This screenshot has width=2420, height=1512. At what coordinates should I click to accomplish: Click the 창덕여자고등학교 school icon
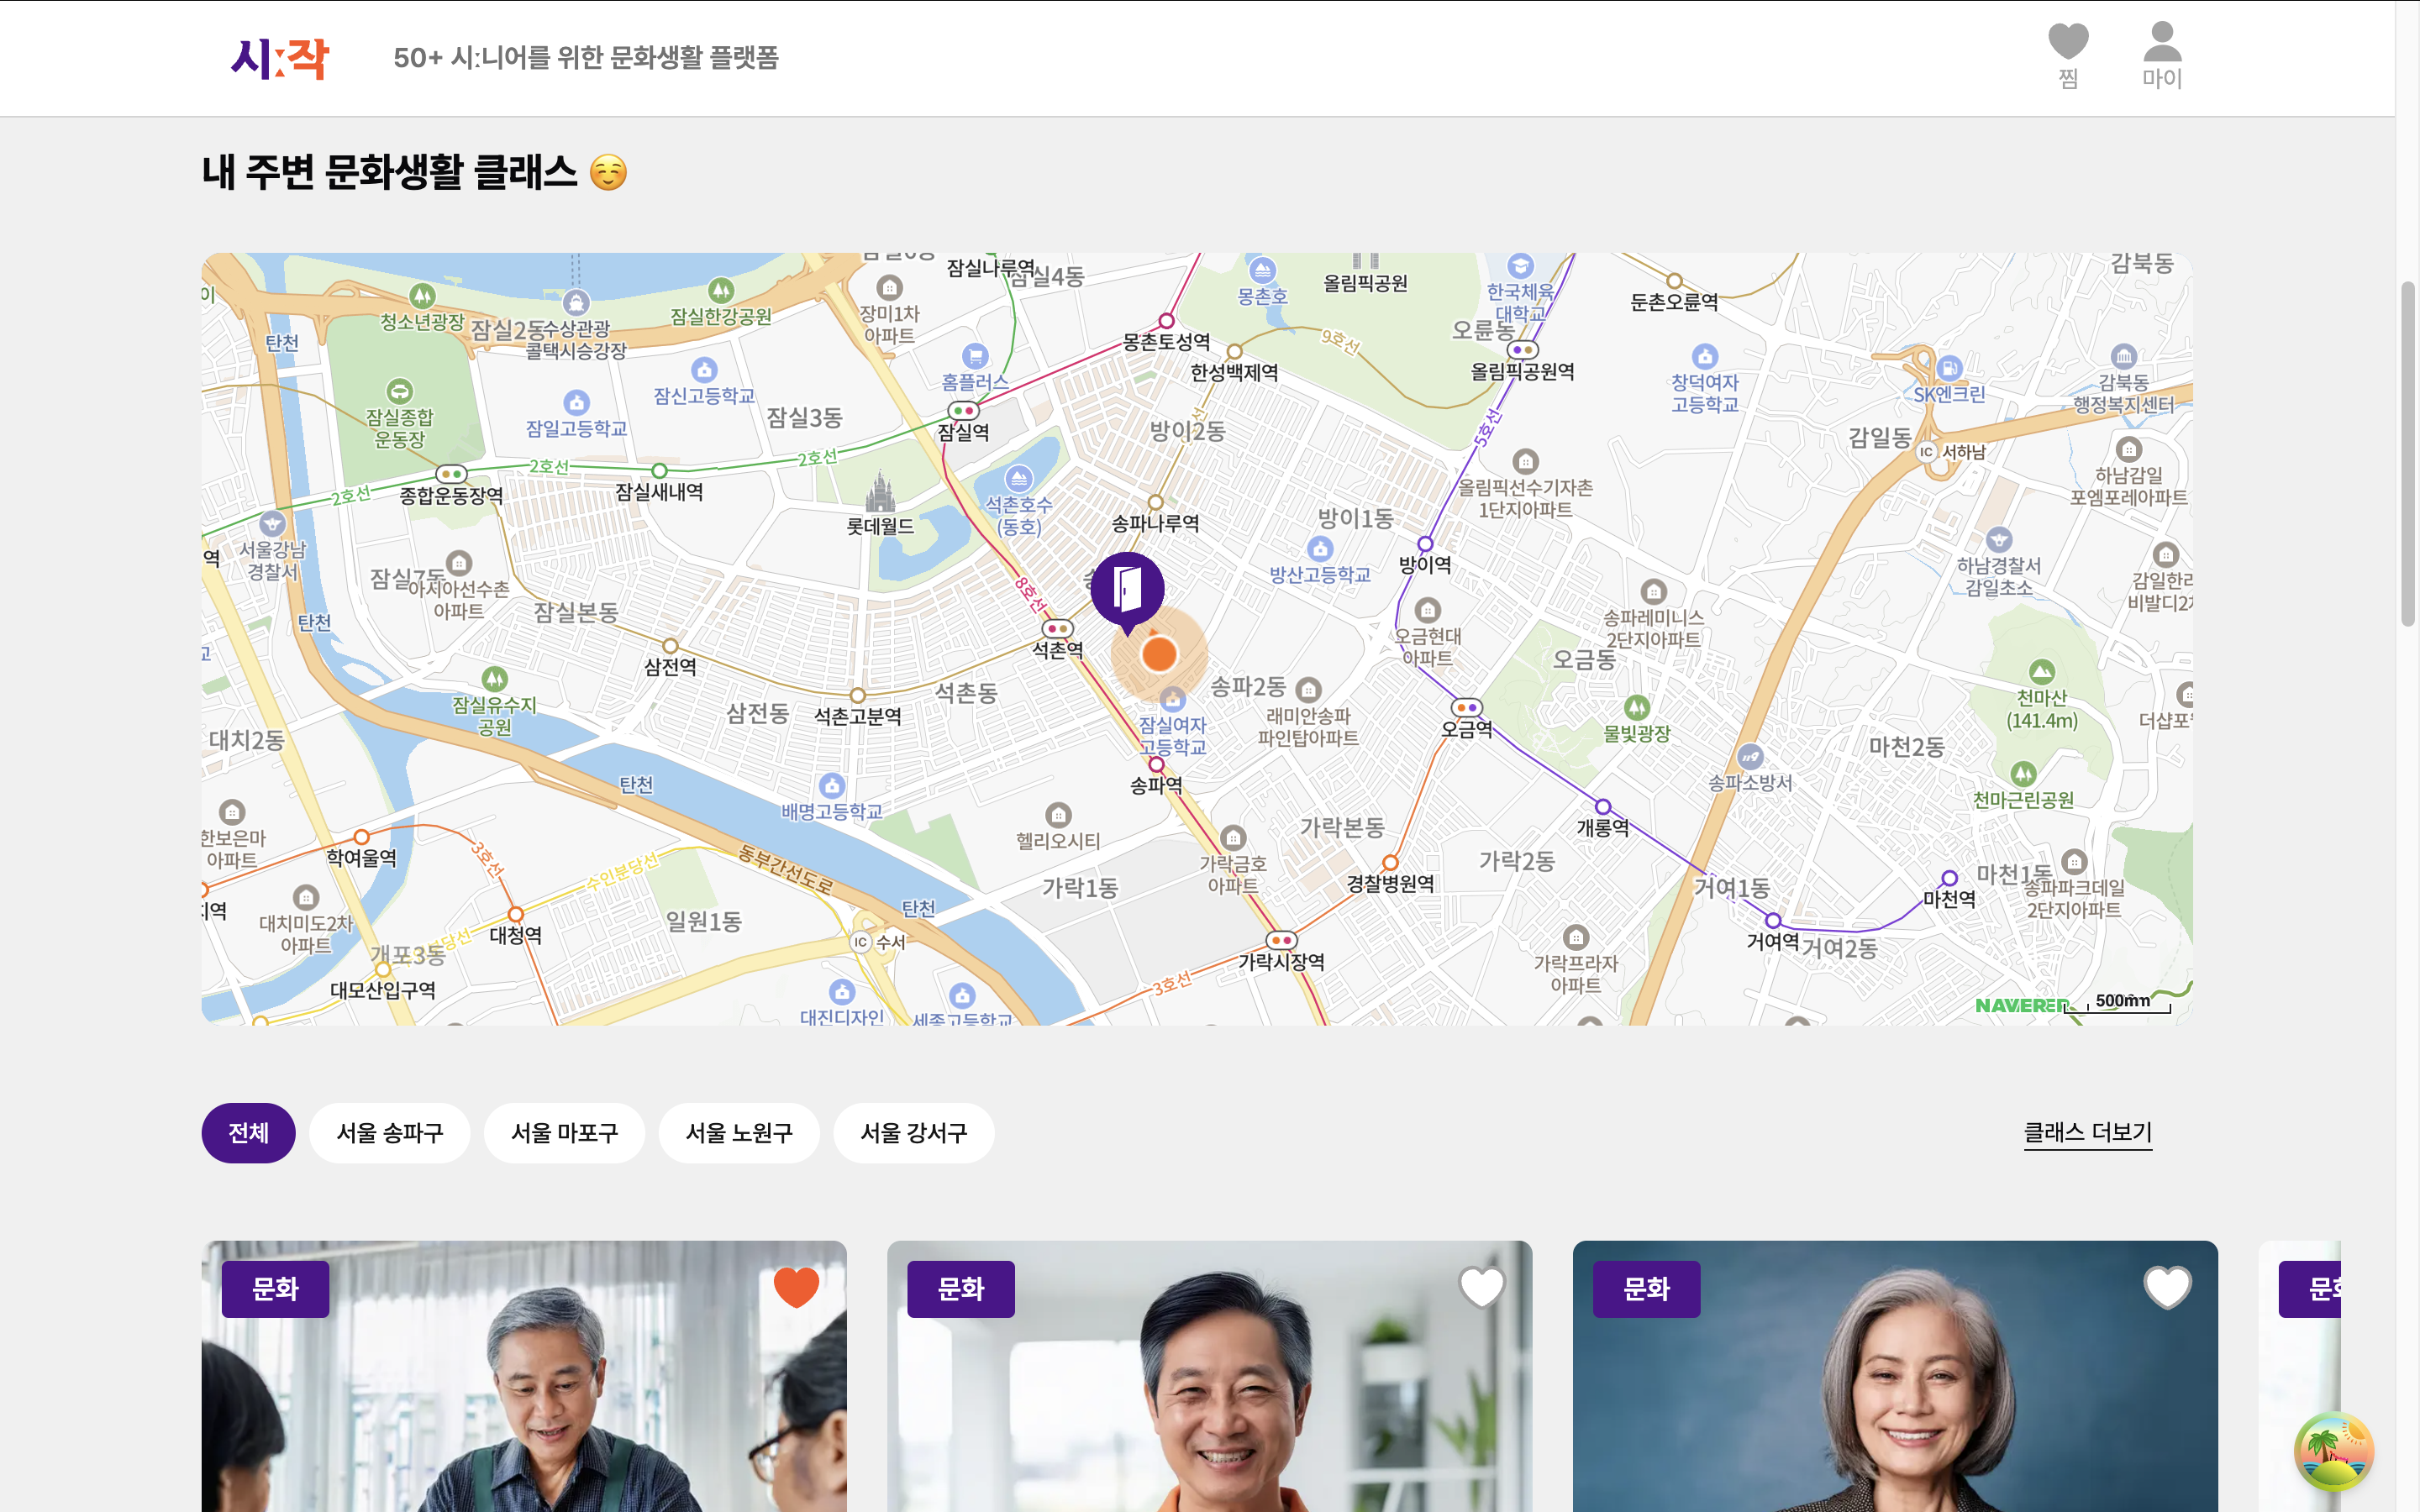pos(1704,356)
